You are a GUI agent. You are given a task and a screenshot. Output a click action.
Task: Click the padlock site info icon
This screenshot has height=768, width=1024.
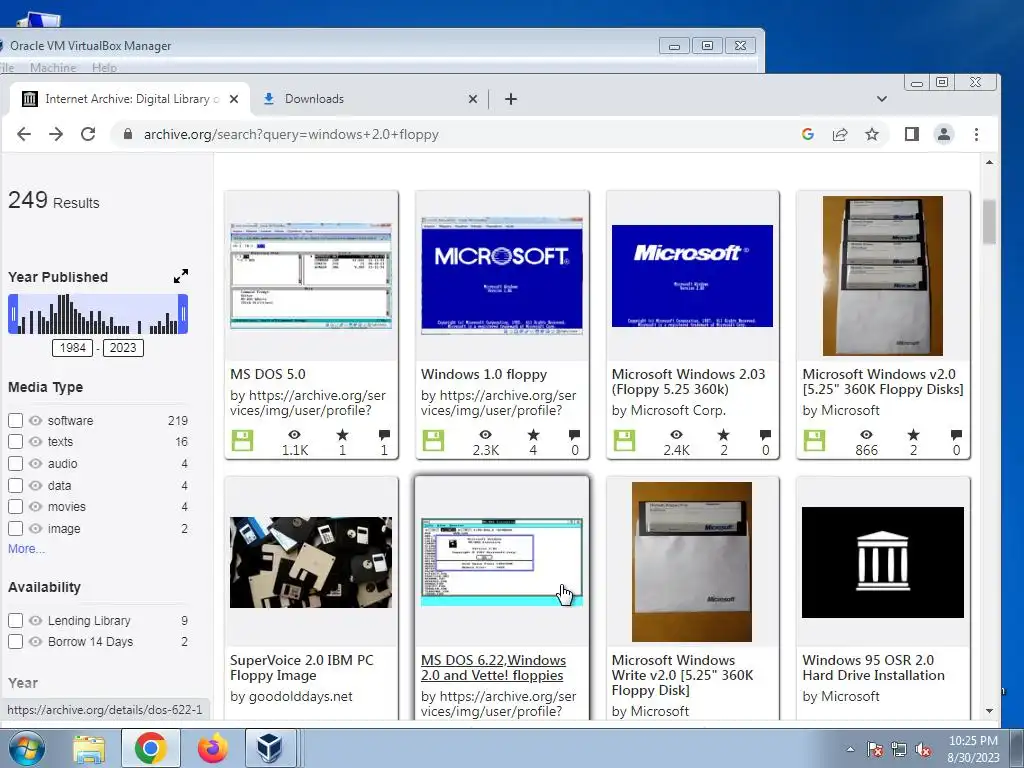128,135
